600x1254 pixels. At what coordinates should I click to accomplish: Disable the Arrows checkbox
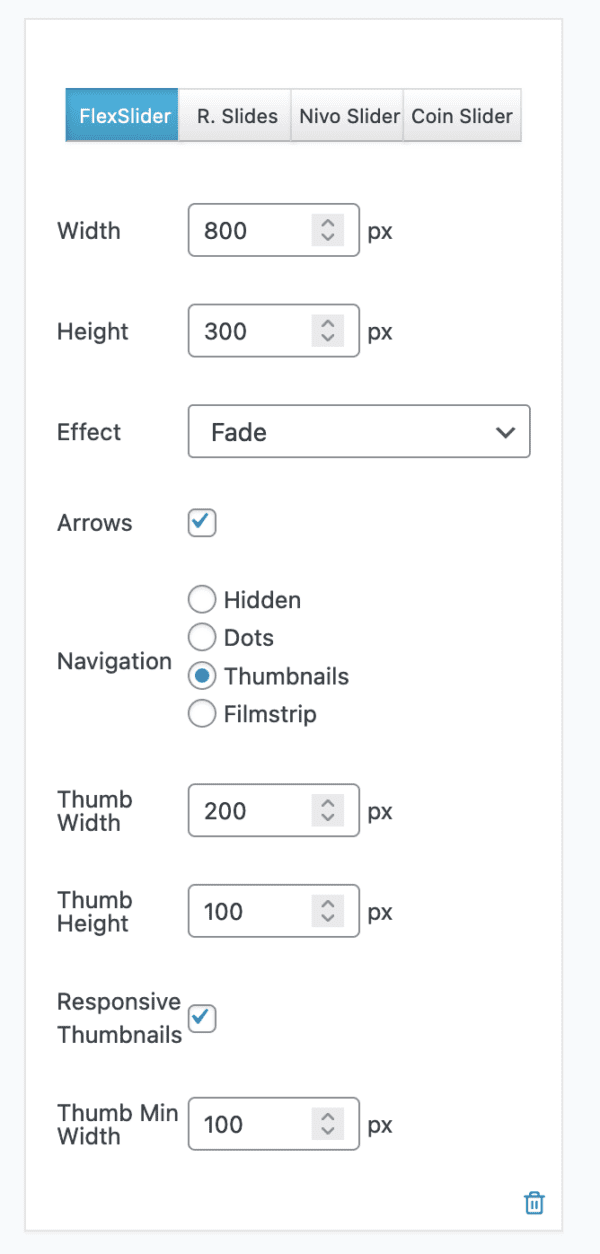coord(201,522)
